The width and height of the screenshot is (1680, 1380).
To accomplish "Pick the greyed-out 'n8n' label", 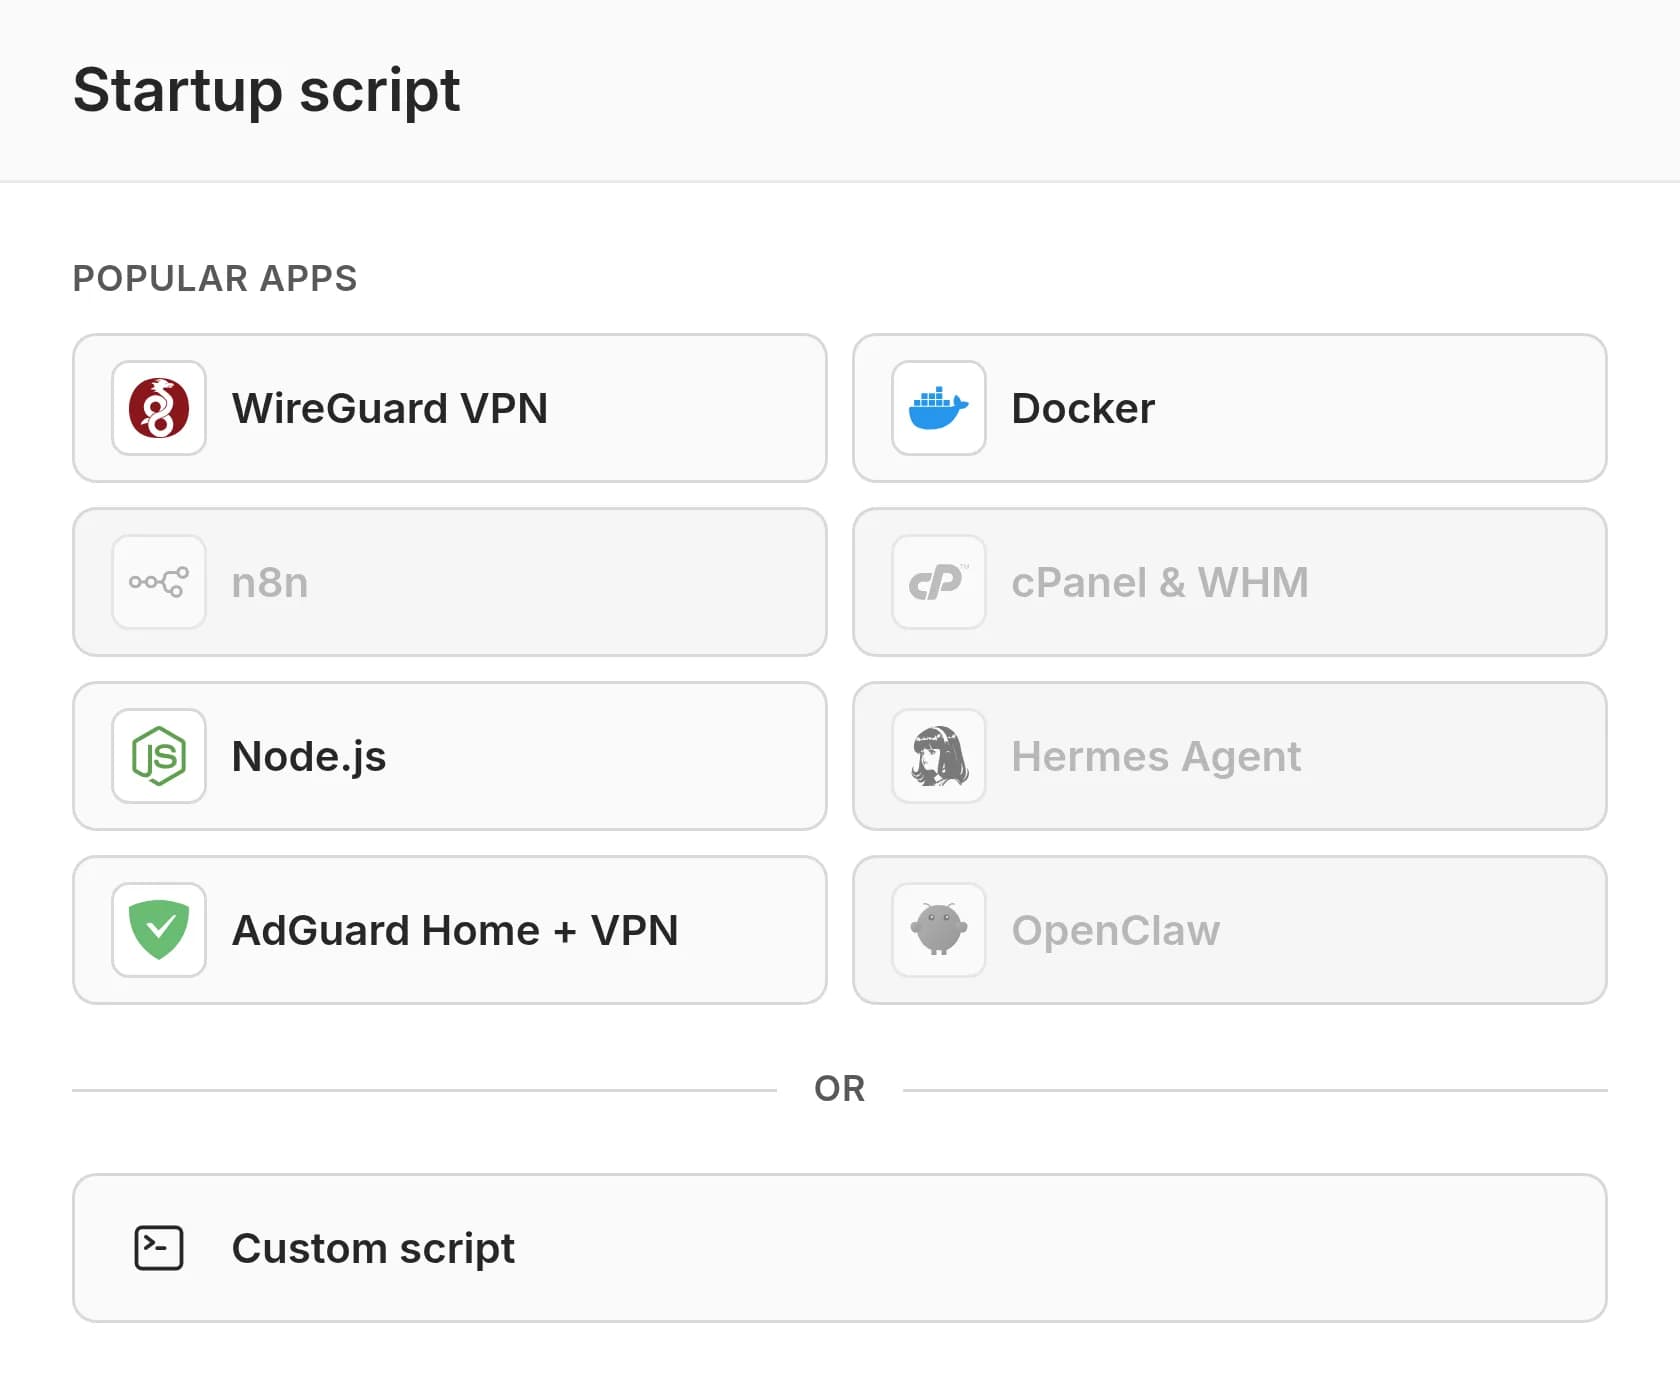I will 270,582.
